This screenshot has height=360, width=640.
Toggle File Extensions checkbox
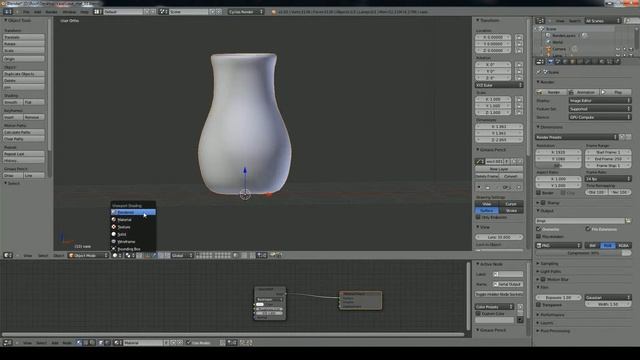588,229
